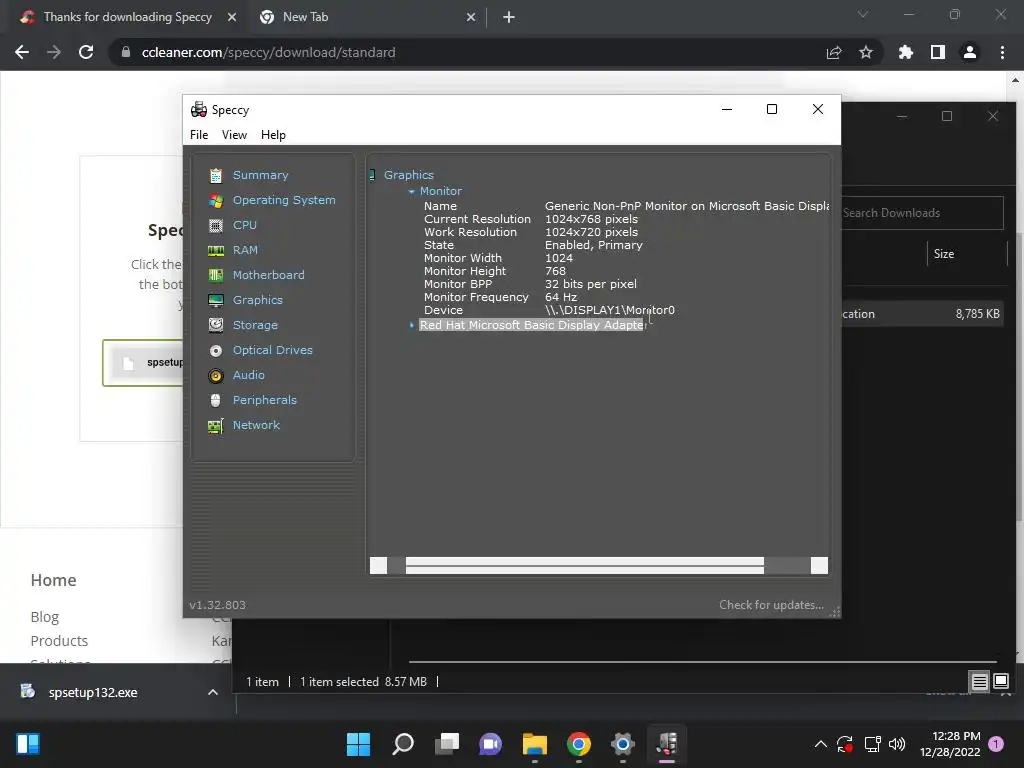Select the Current Resolution row
Image resolution: width=1024 pixels, height=768 pixels.
point(530,219)
